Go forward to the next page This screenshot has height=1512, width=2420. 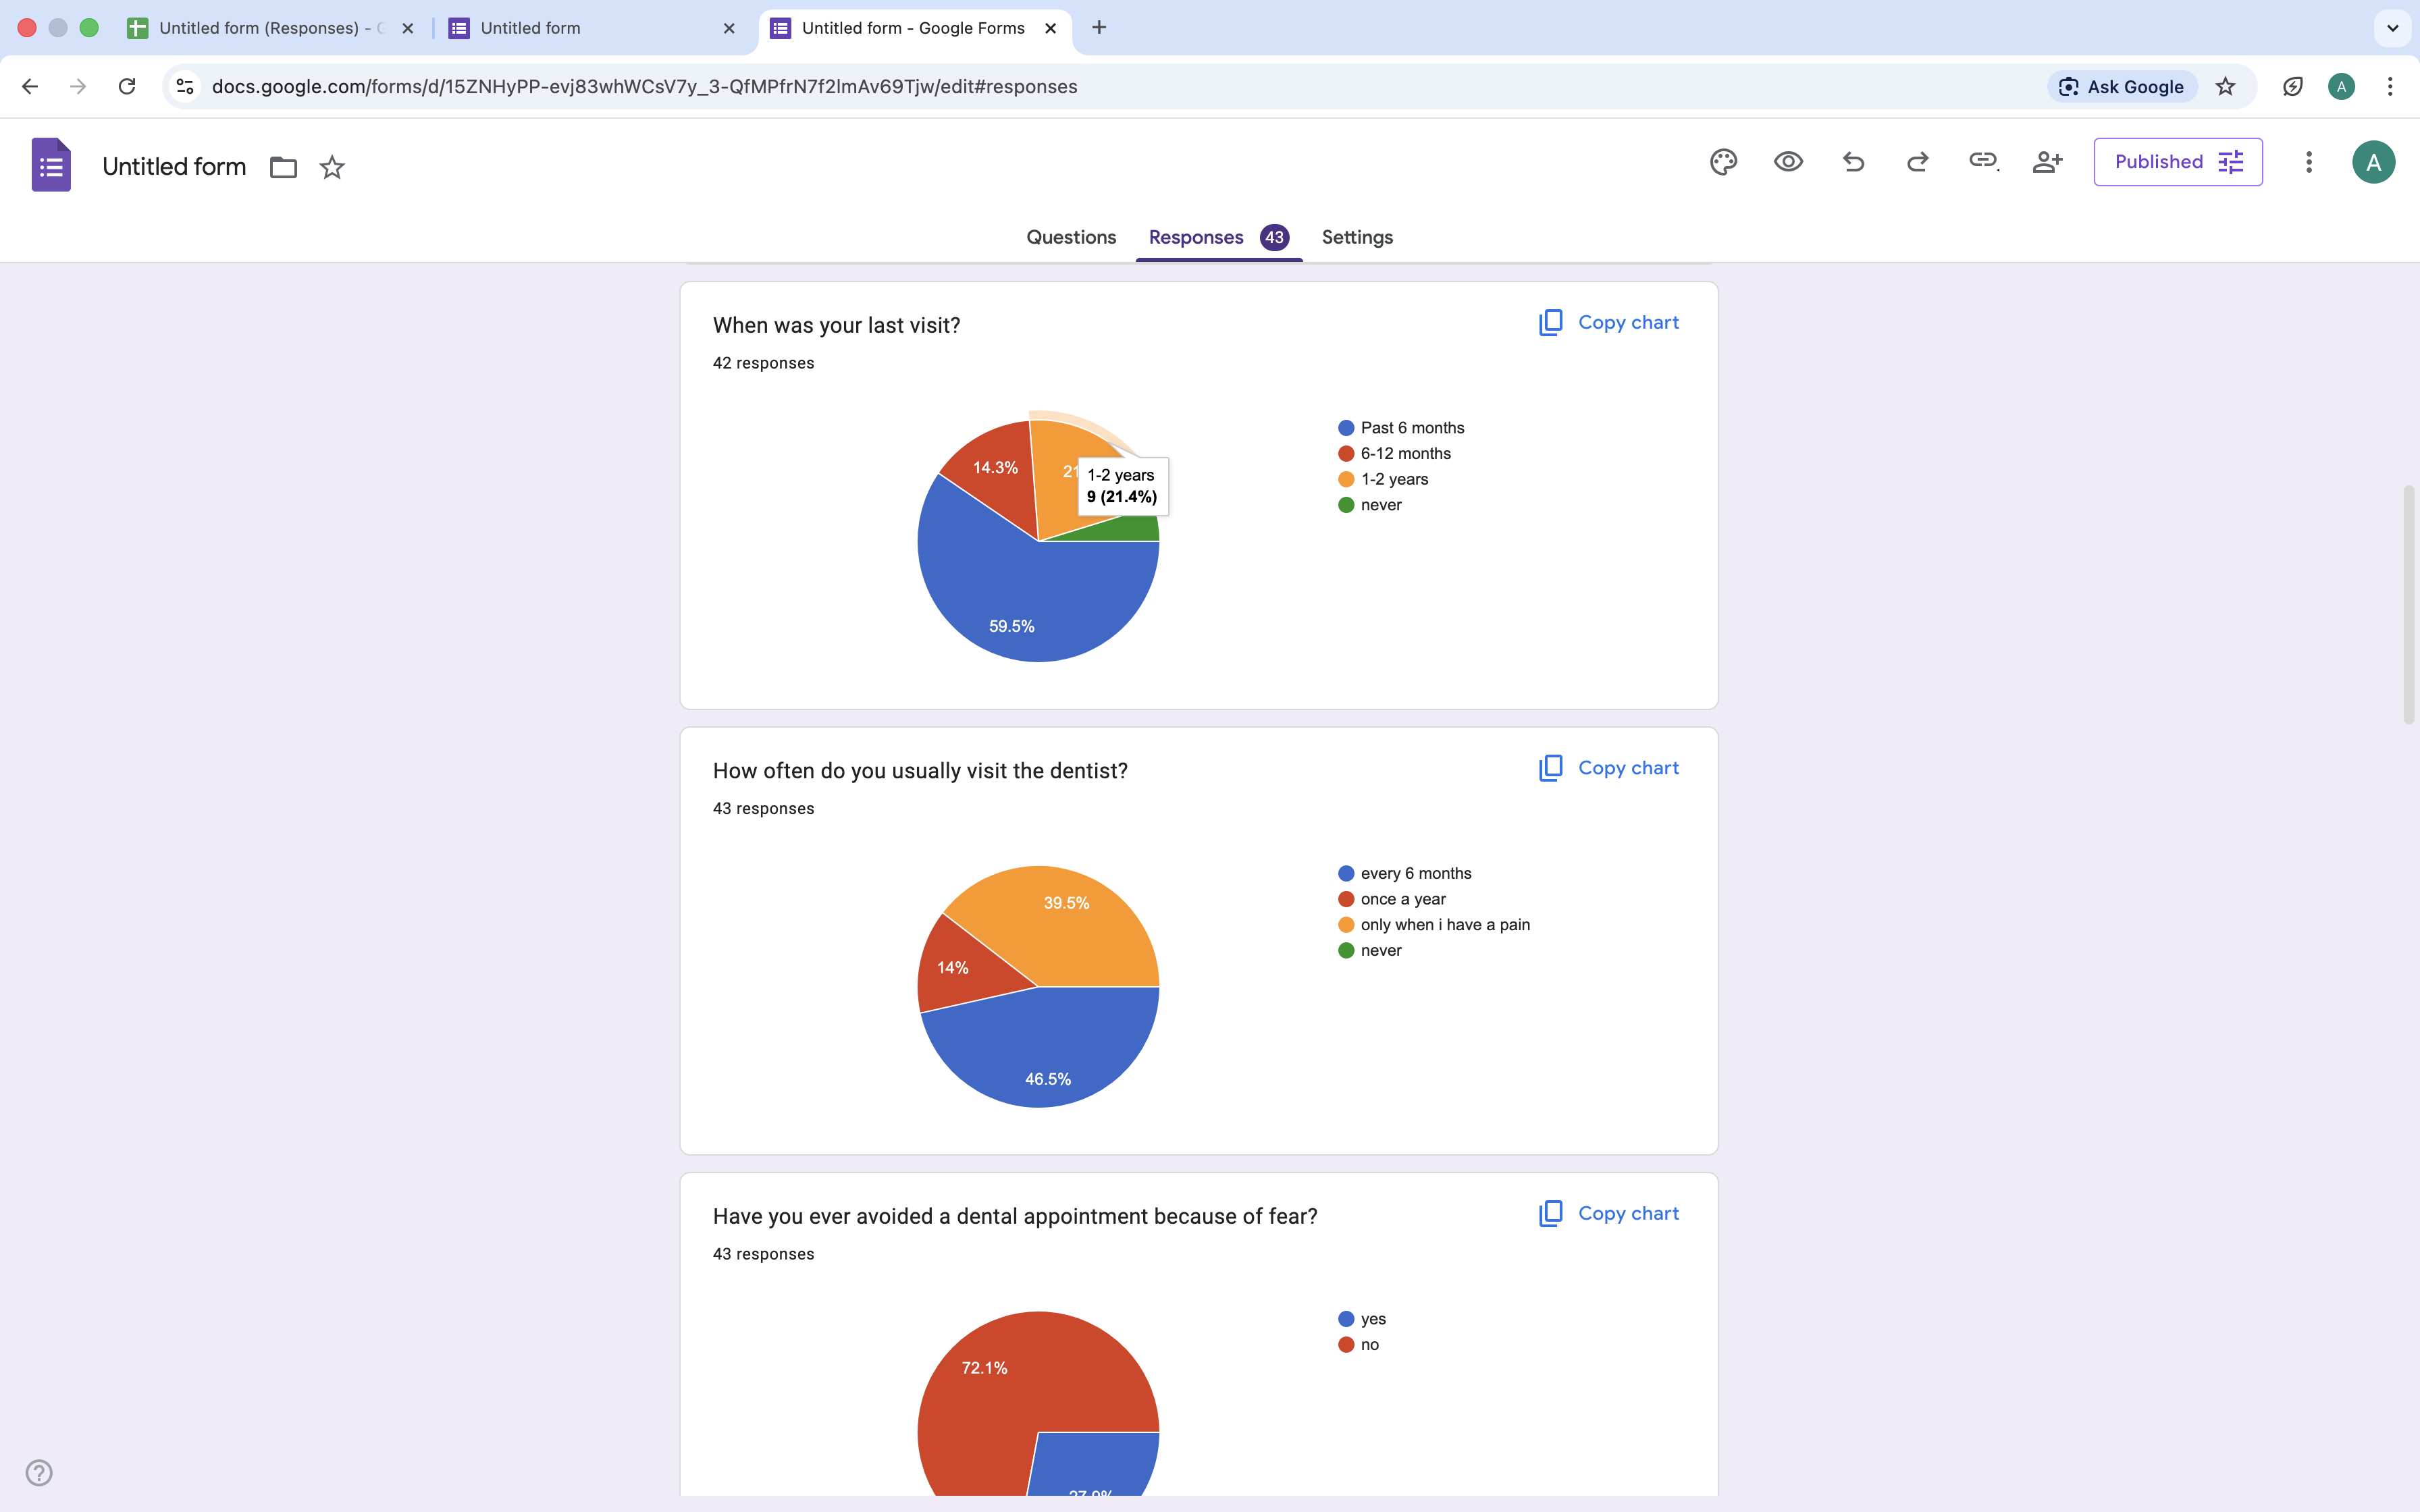78,87
